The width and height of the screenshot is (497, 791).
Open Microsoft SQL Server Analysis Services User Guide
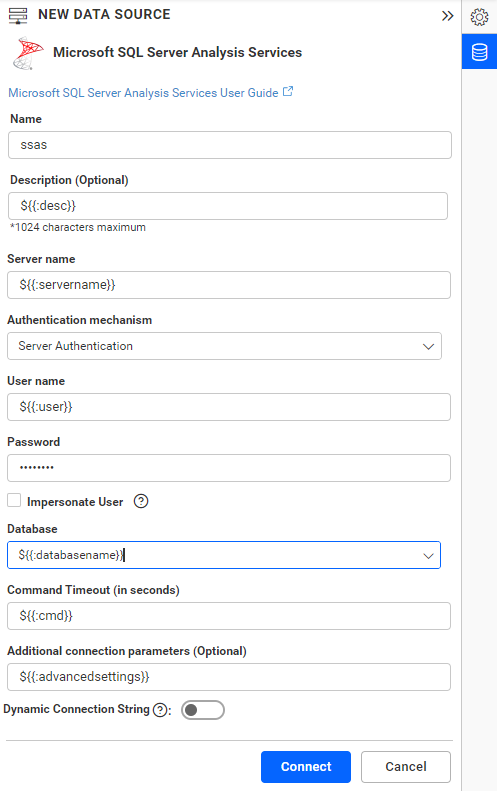tap(143, 93)
